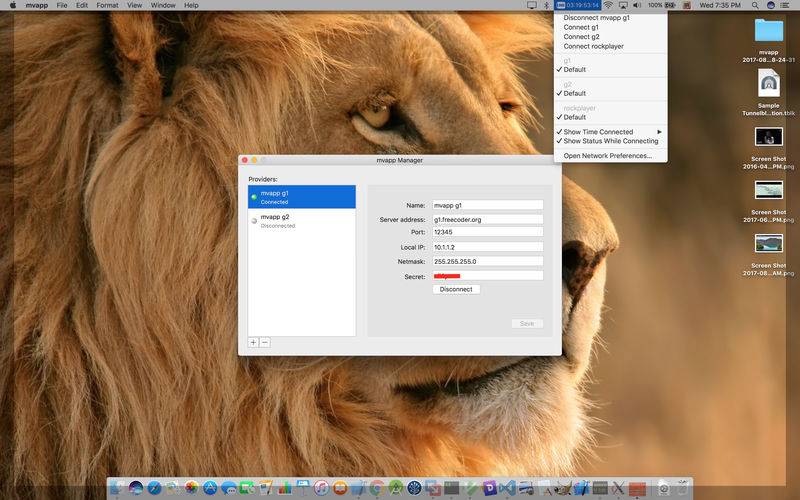Click the Local IP field
The image size is (800, 500).
point(488,247)
